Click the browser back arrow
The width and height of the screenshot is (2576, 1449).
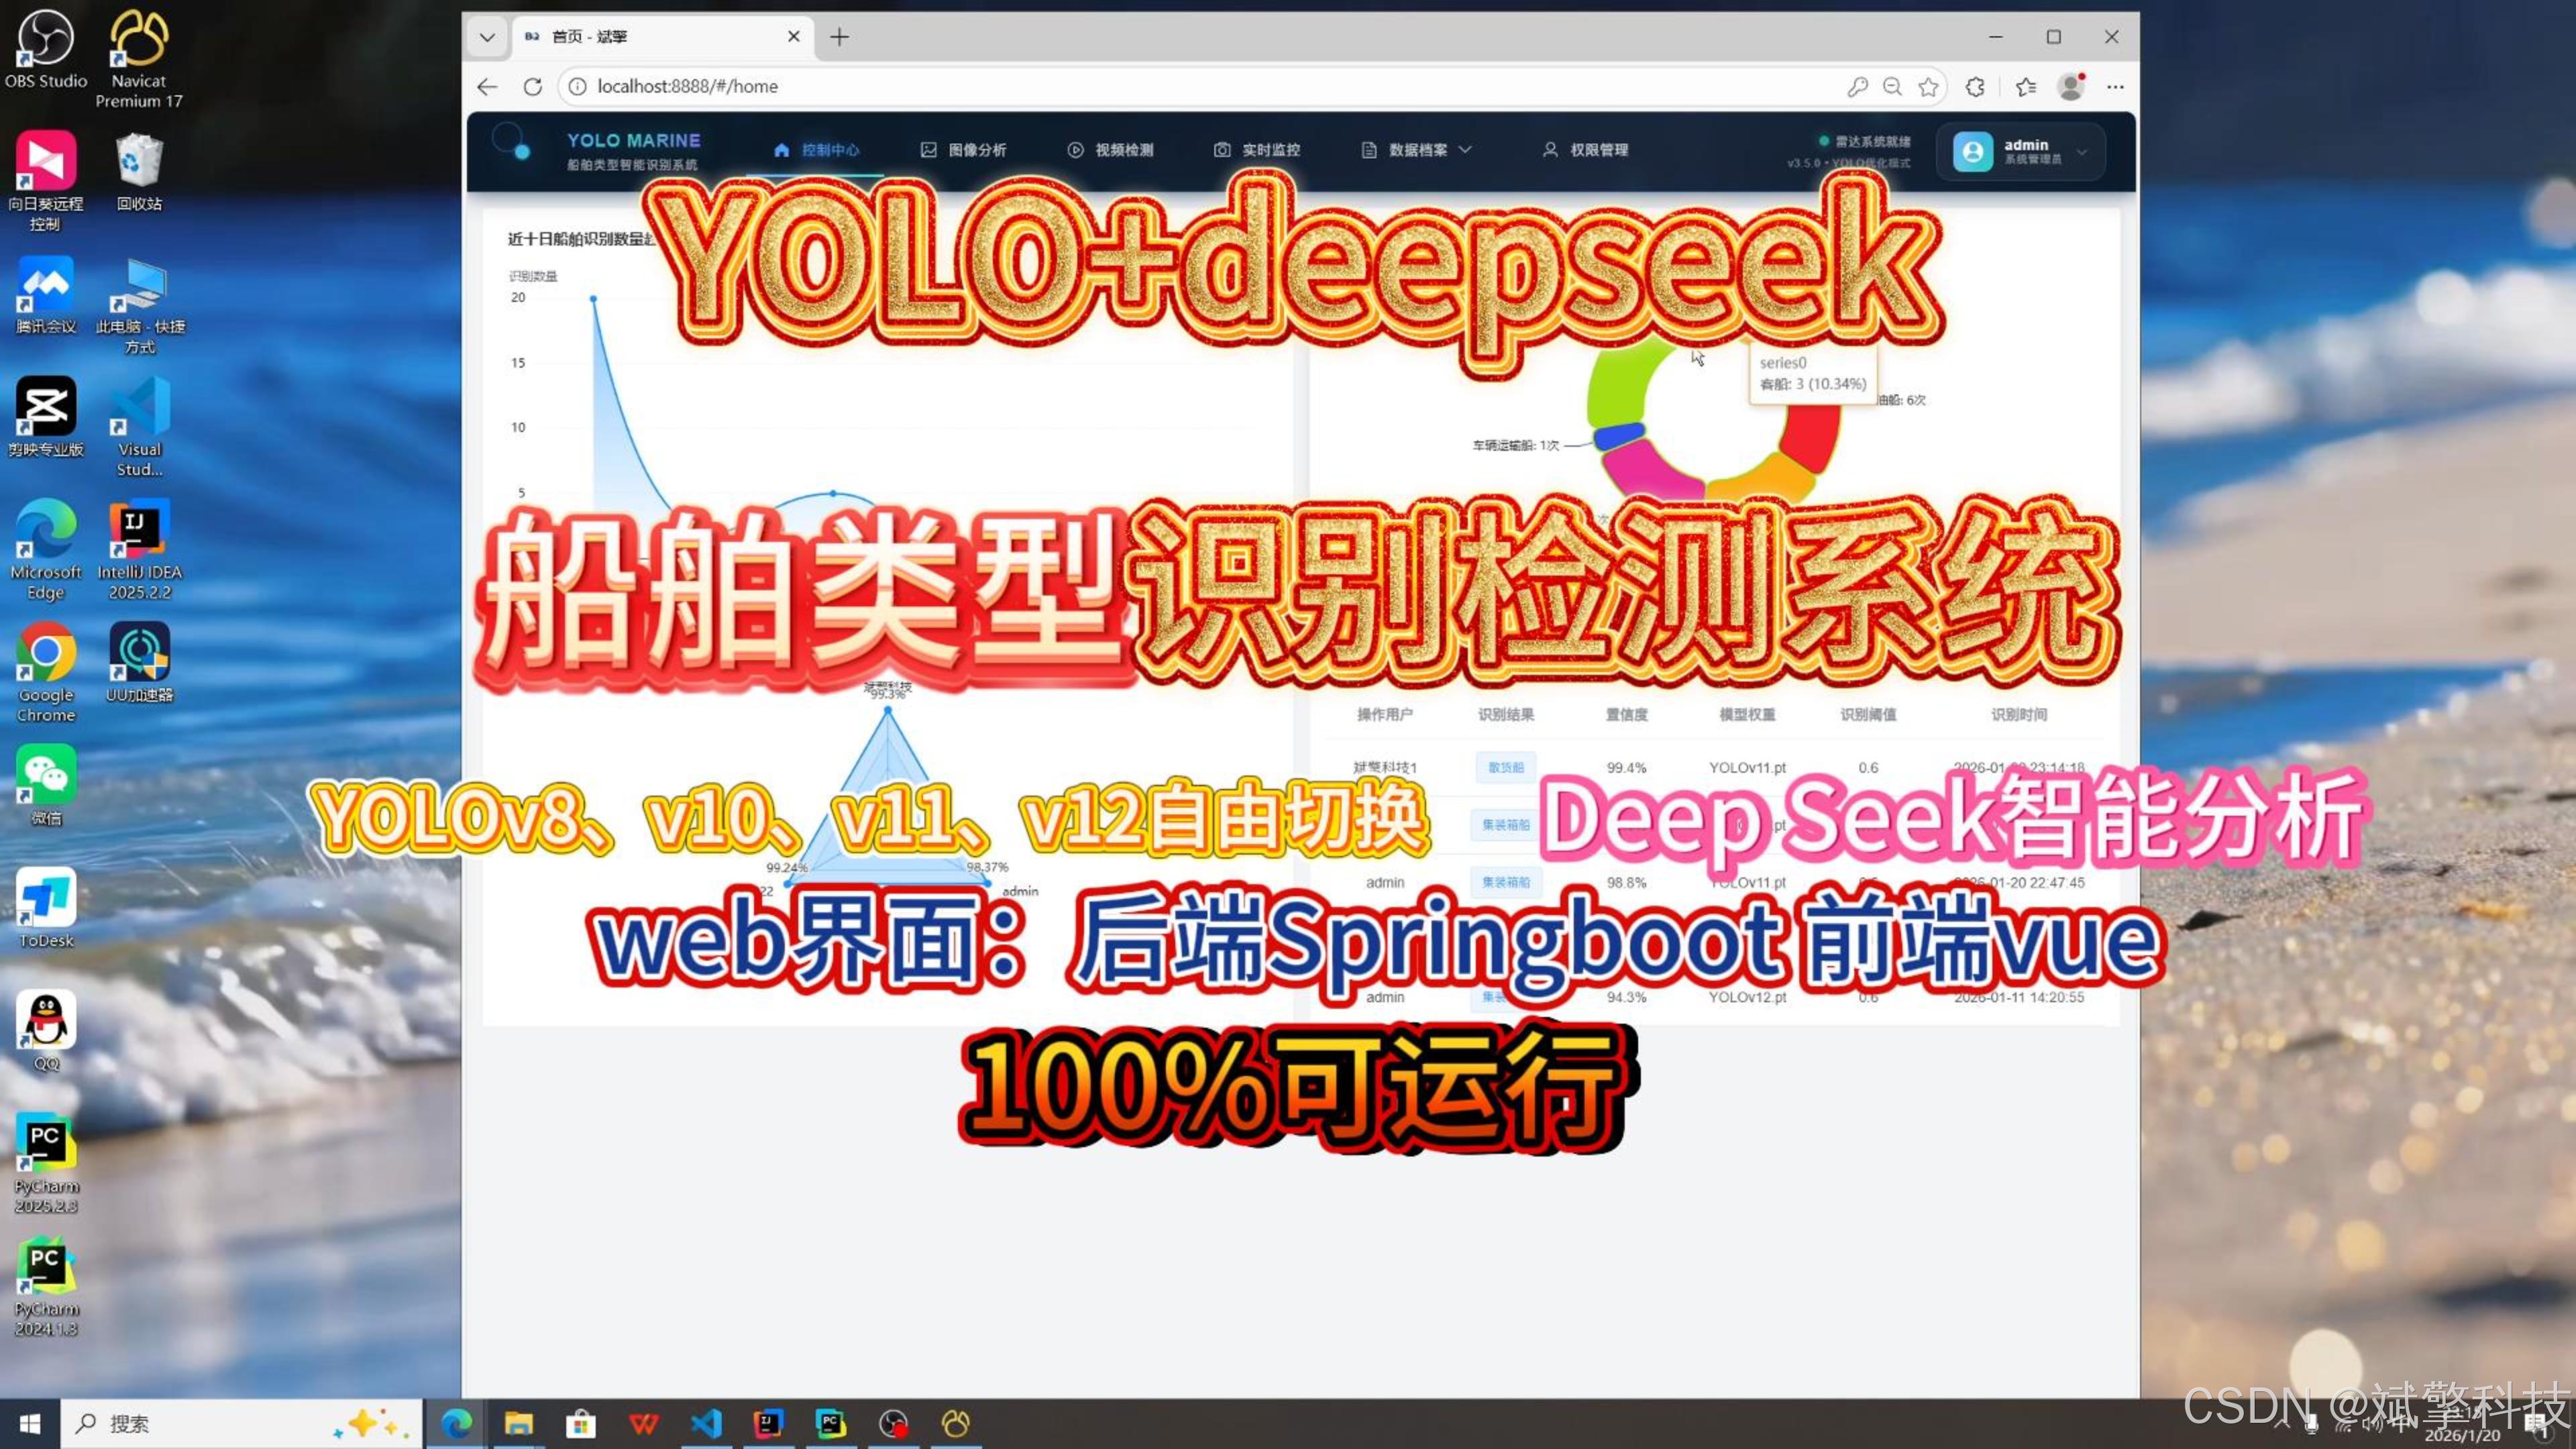[x=487, y=87]
